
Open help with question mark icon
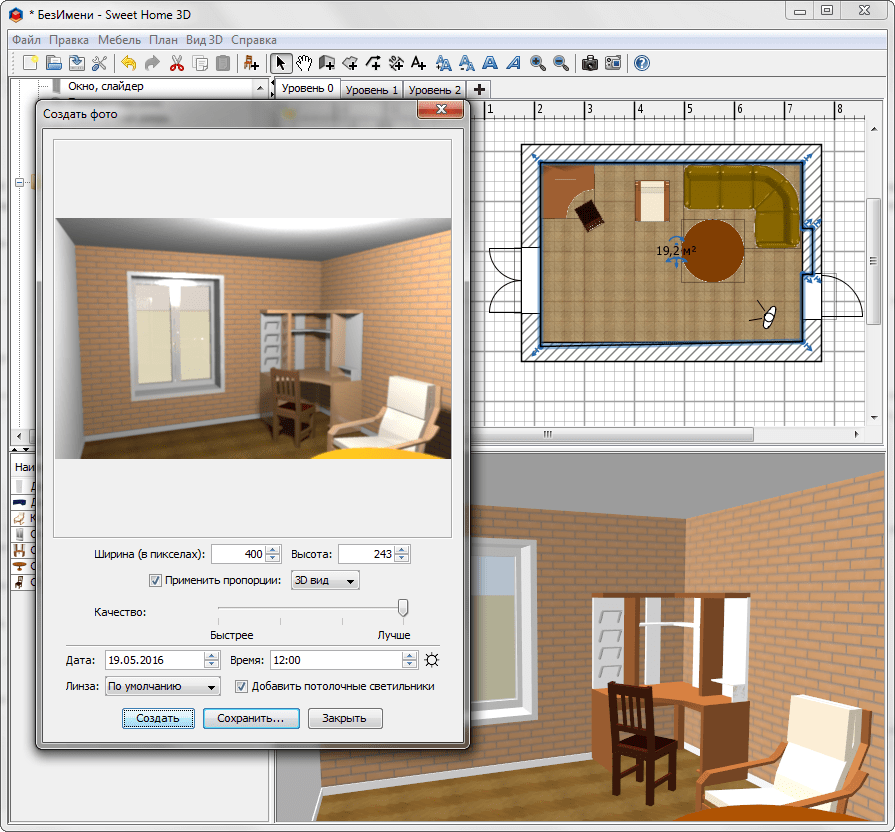641,63
